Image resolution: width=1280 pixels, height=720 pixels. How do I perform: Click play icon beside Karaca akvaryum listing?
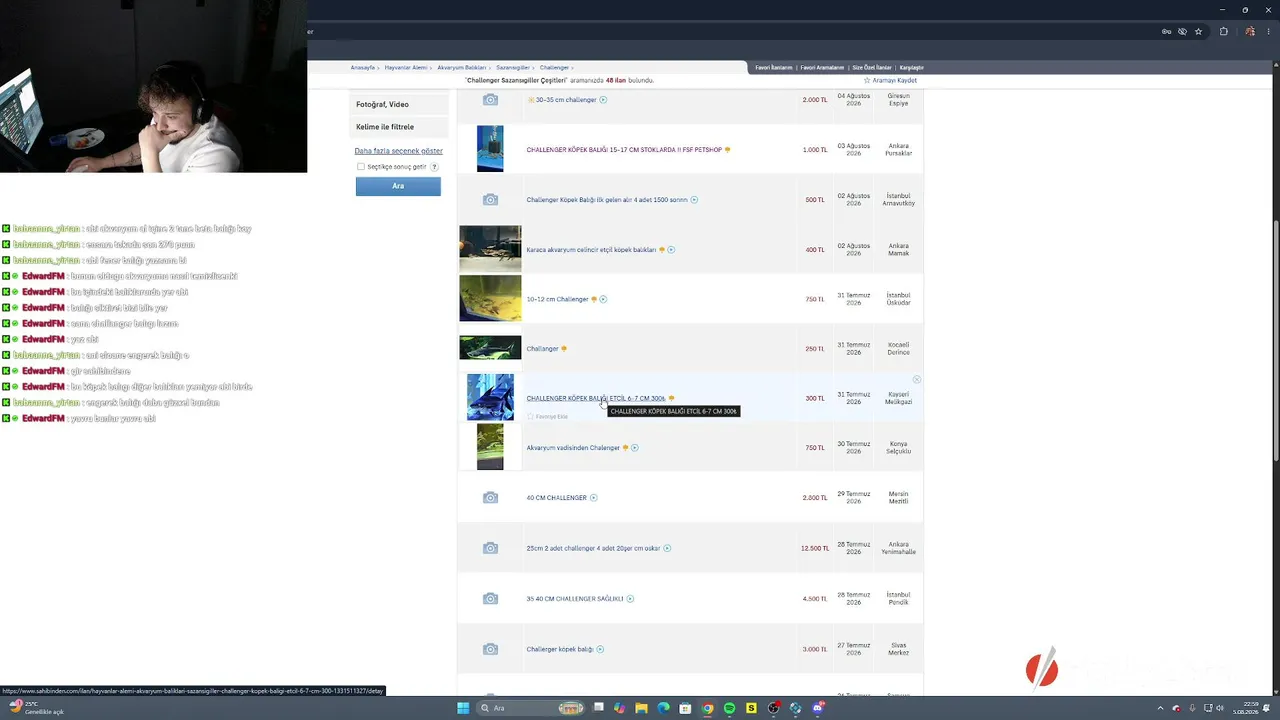coord(671,250)
